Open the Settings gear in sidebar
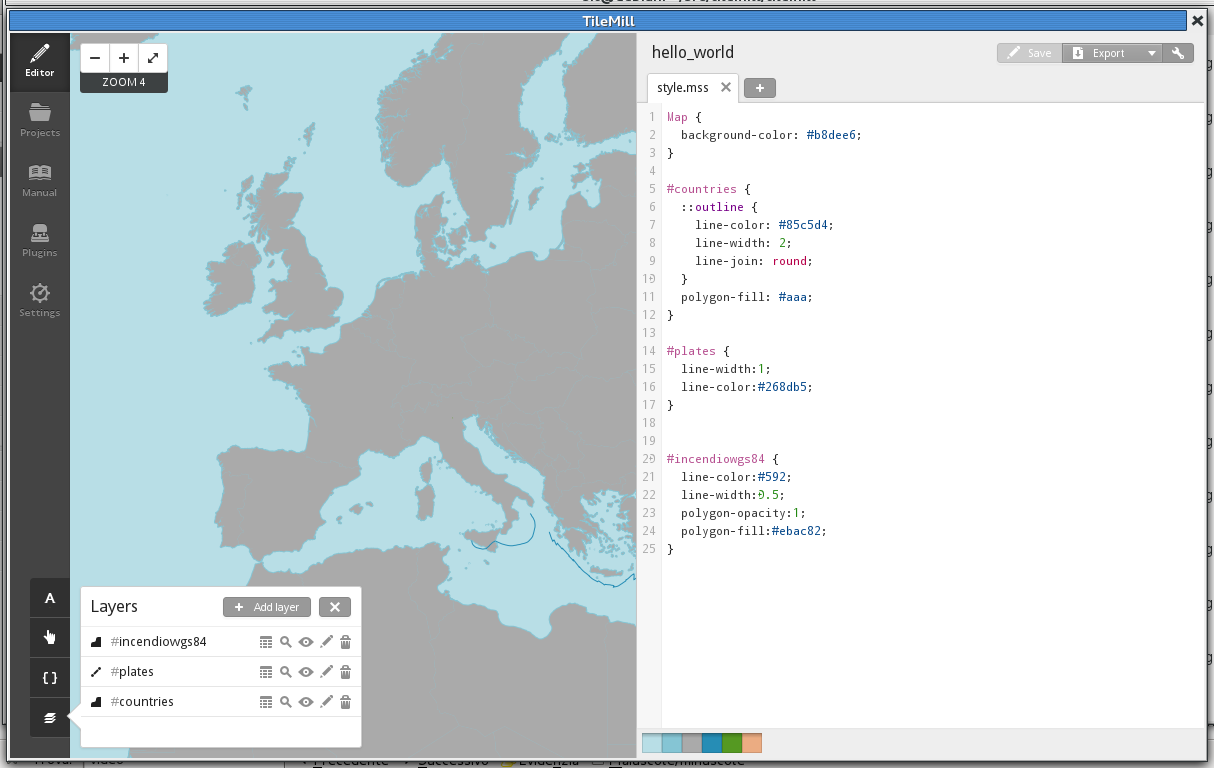Viewport: 1214px width, 768px height. click(x=40, y=299)
